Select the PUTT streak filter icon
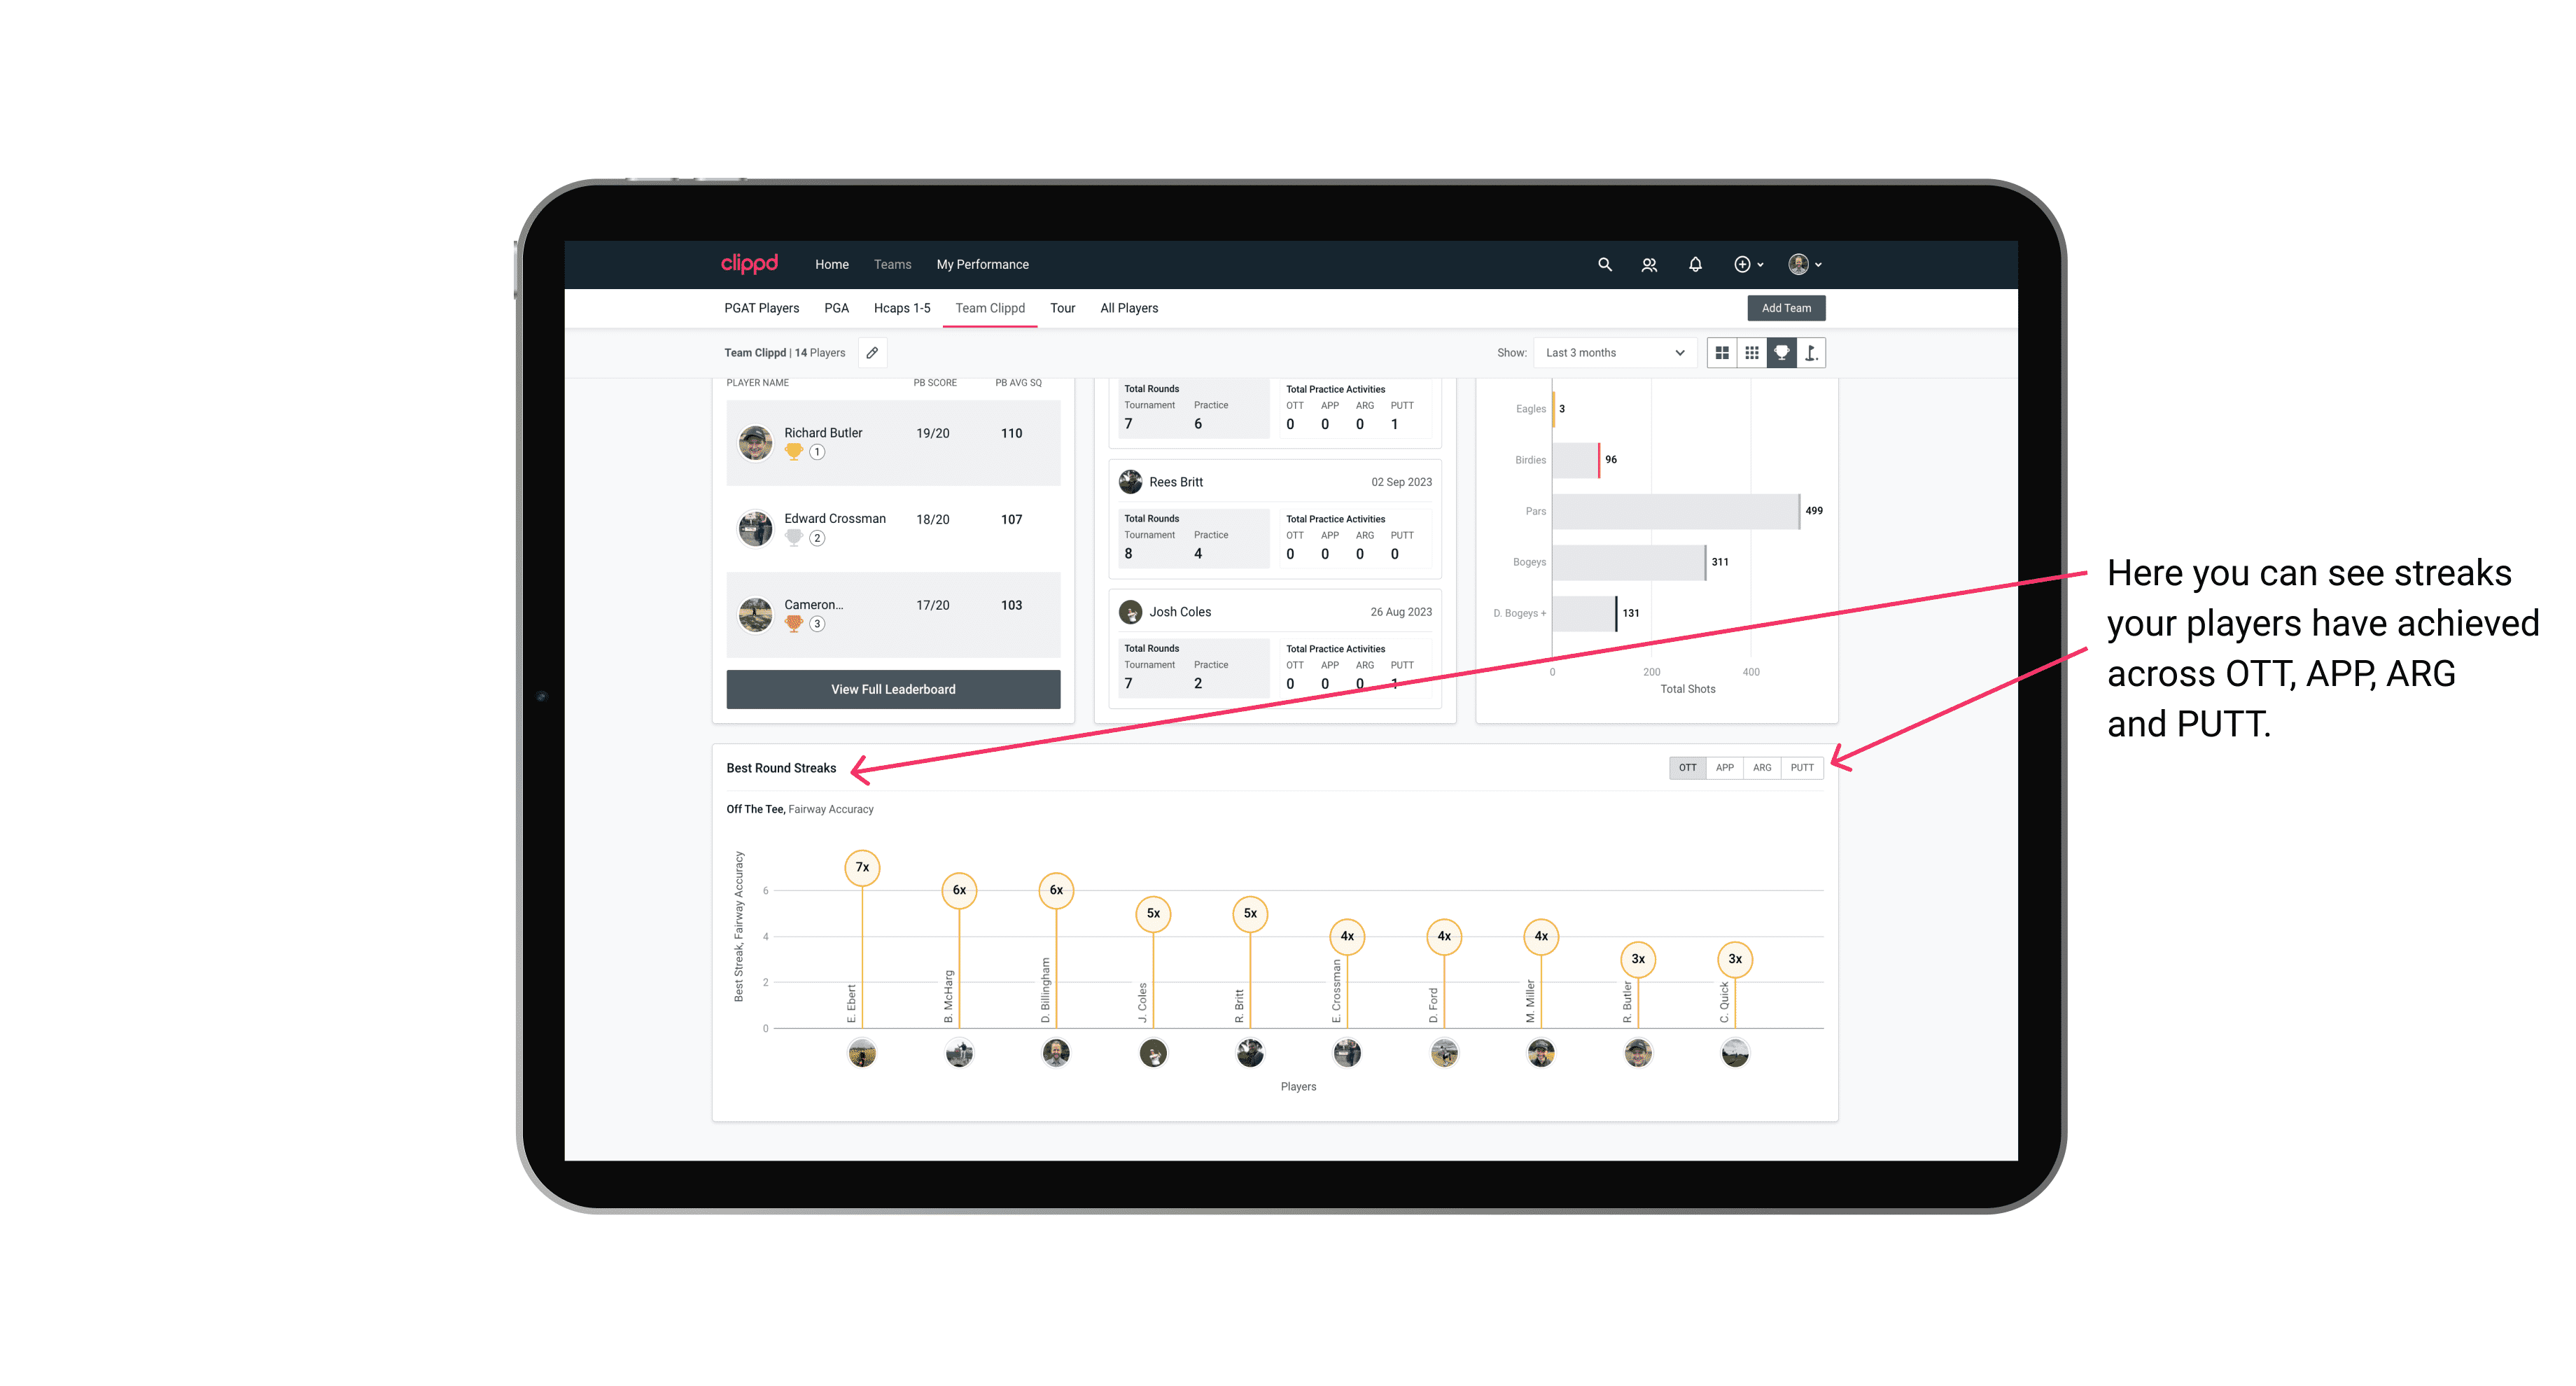The width and height of the screenshot is (2576, 1386). coord(1803,766)
